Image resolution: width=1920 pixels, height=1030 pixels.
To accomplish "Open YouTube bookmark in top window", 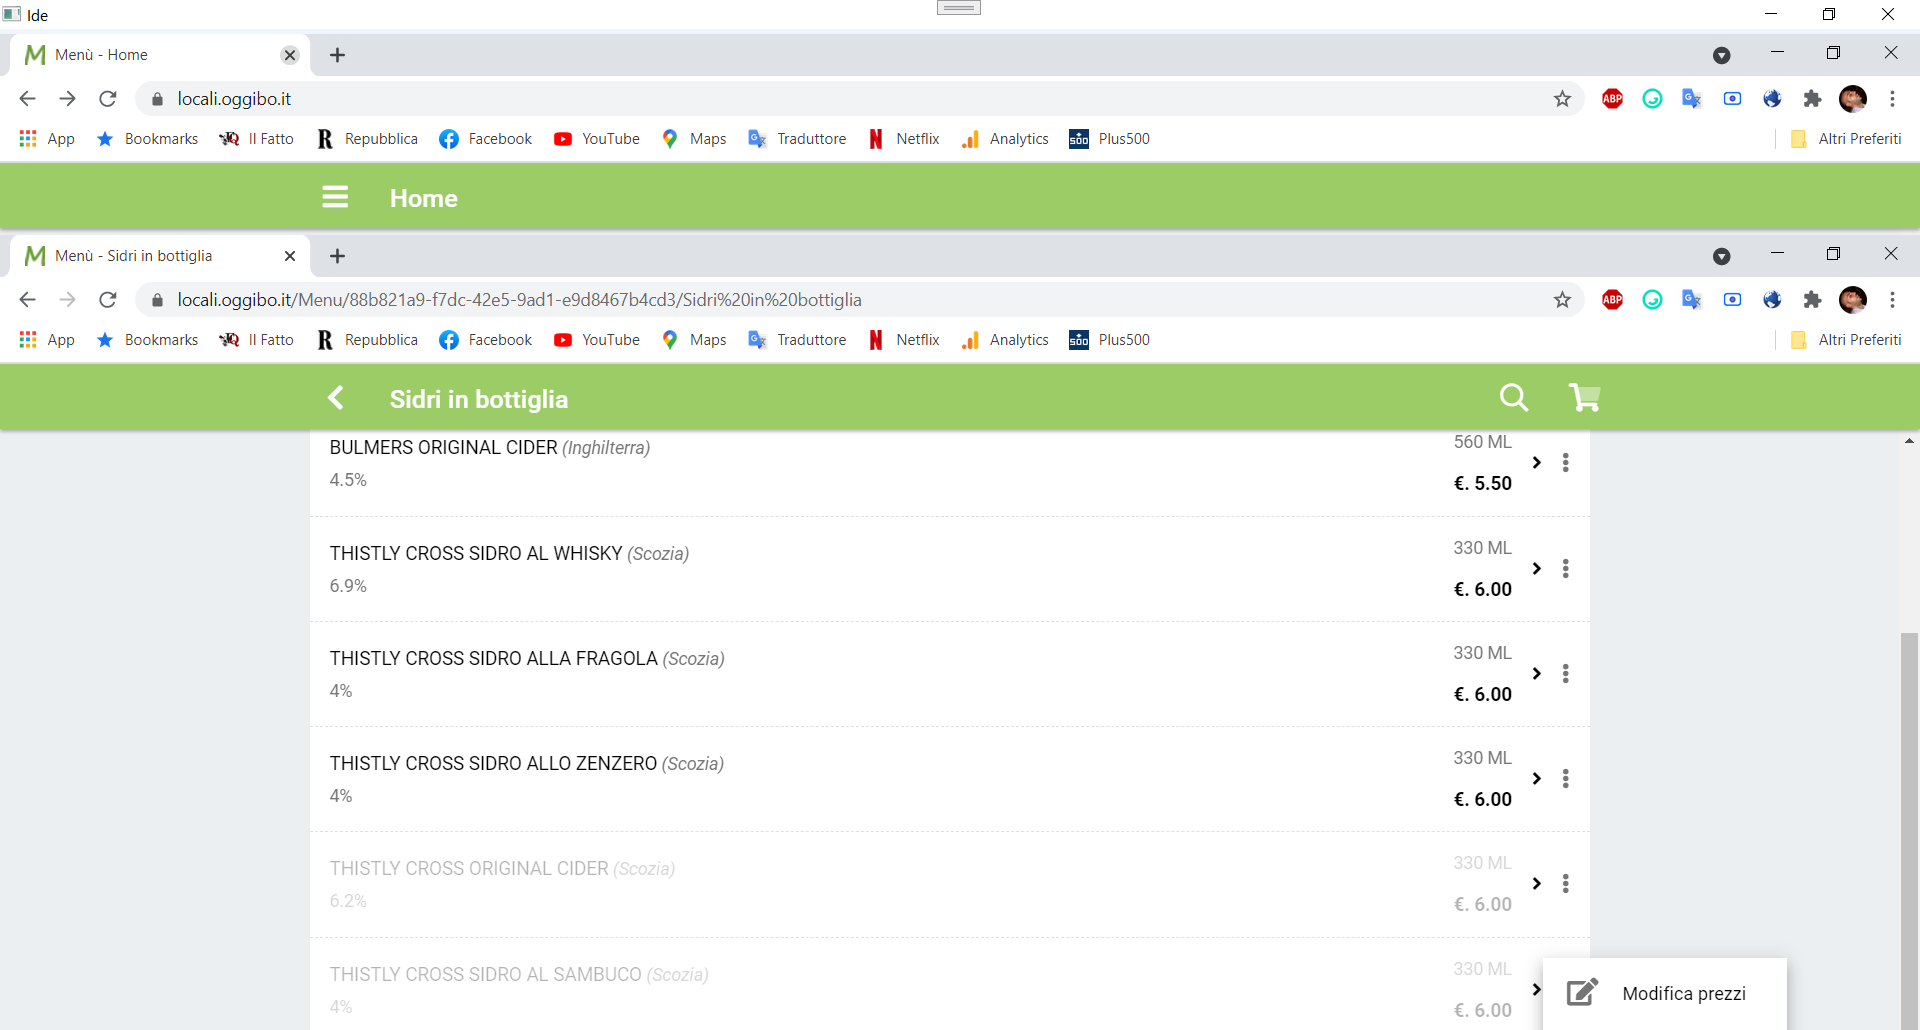I will coord(597,139).
